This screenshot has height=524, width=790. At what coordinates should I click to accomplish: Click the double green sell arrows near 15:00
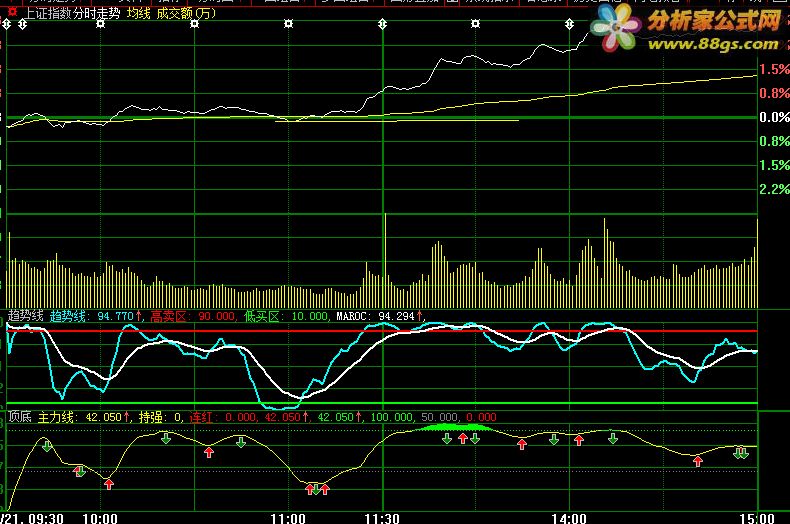pos(741,453)
